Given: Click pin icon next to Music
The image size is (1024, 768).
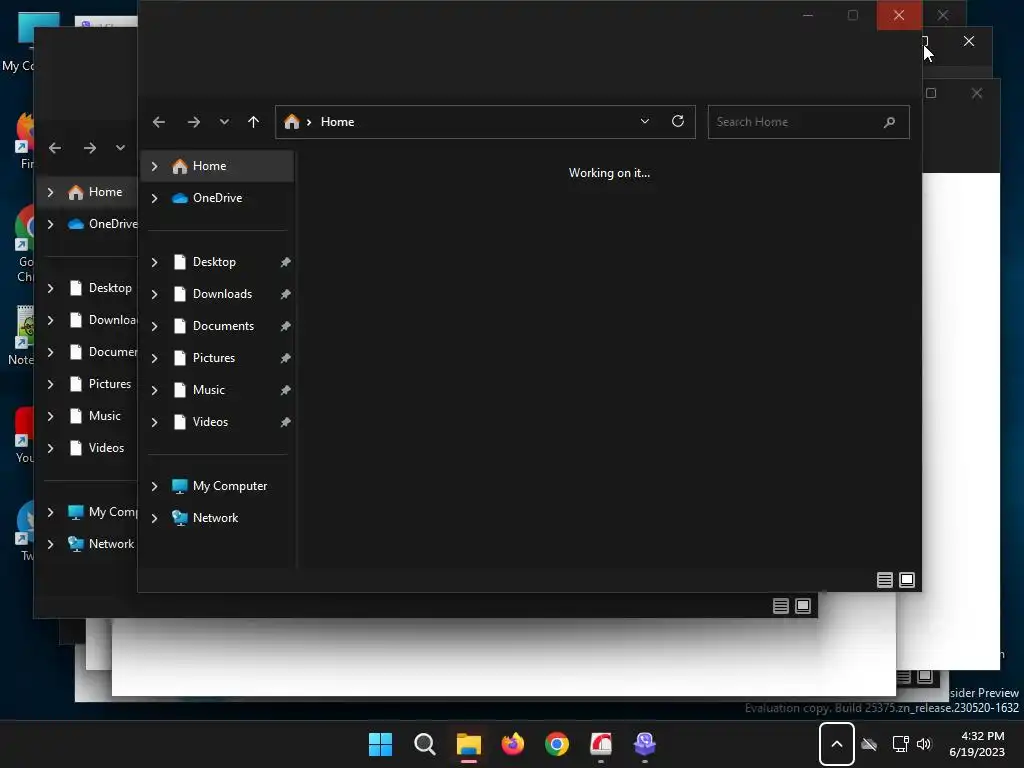Looking at the screenshot, I should [x=285, y=391].
